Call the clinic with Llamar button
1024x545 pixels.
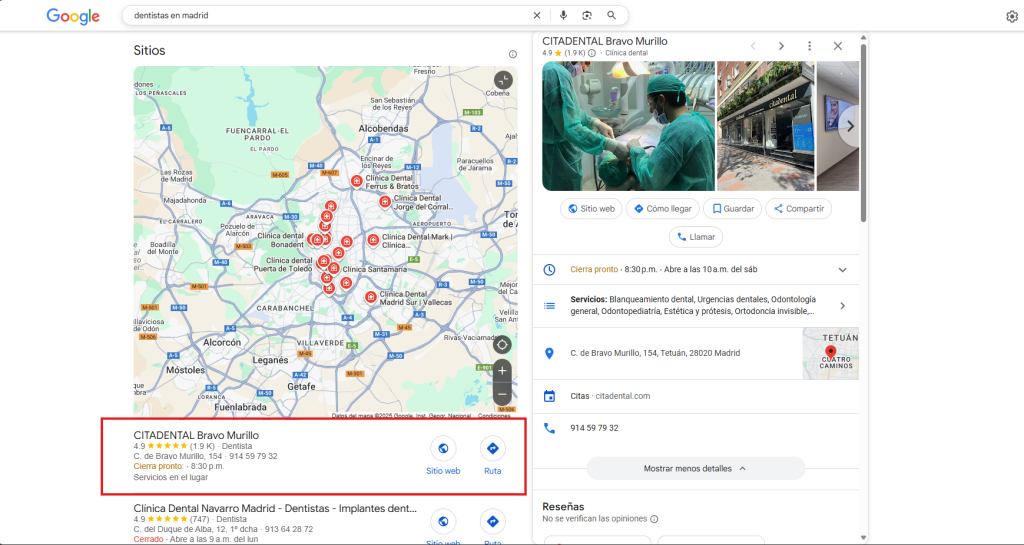coord(696,237)
